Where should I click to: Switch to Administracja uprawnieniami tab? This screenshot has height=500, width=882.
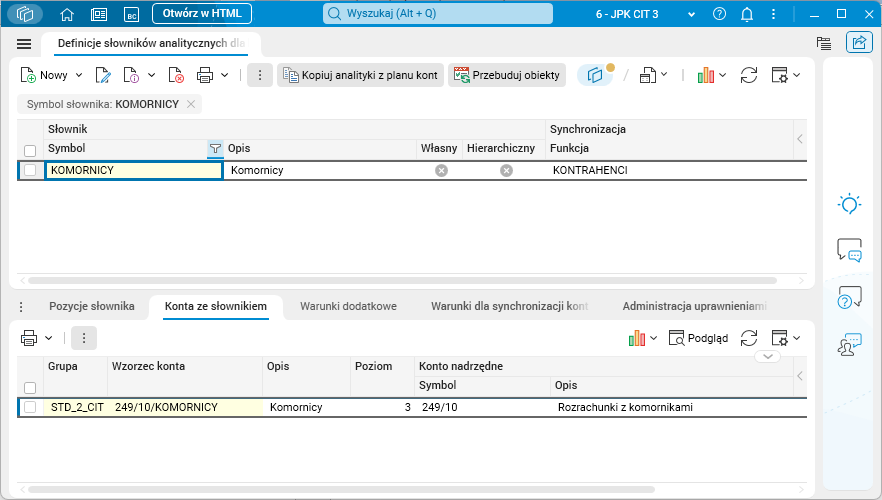[x=695, y=306]
